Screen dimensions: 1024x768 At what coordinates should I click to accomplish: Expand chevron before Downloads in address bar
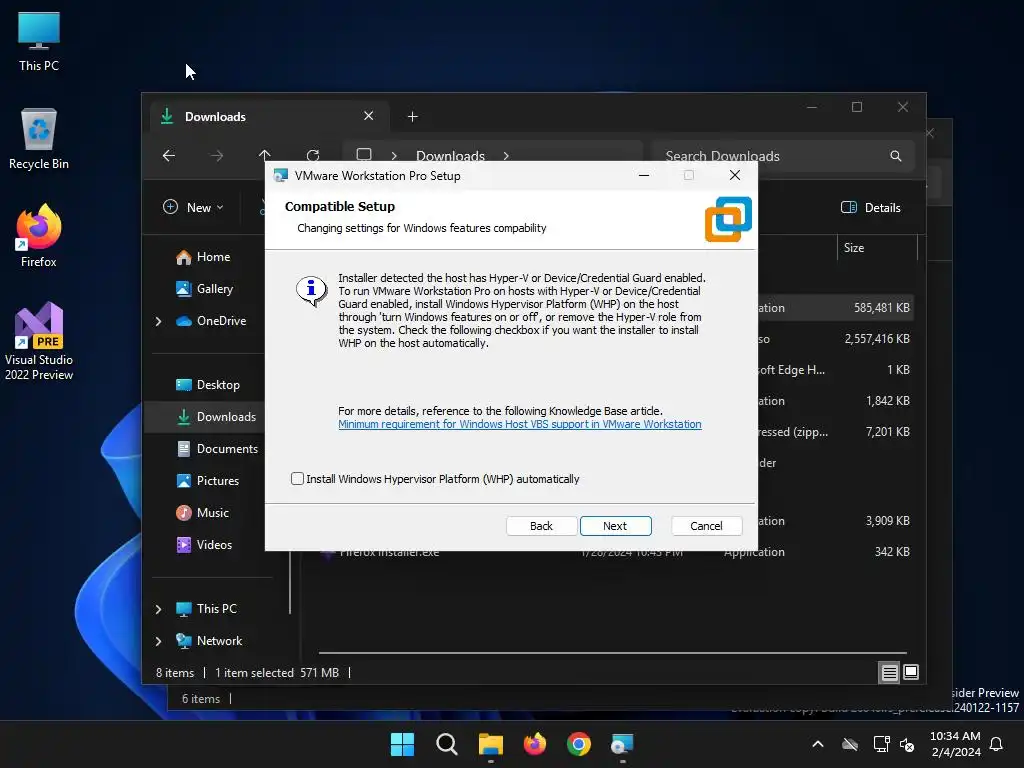(x=394, y=156)
